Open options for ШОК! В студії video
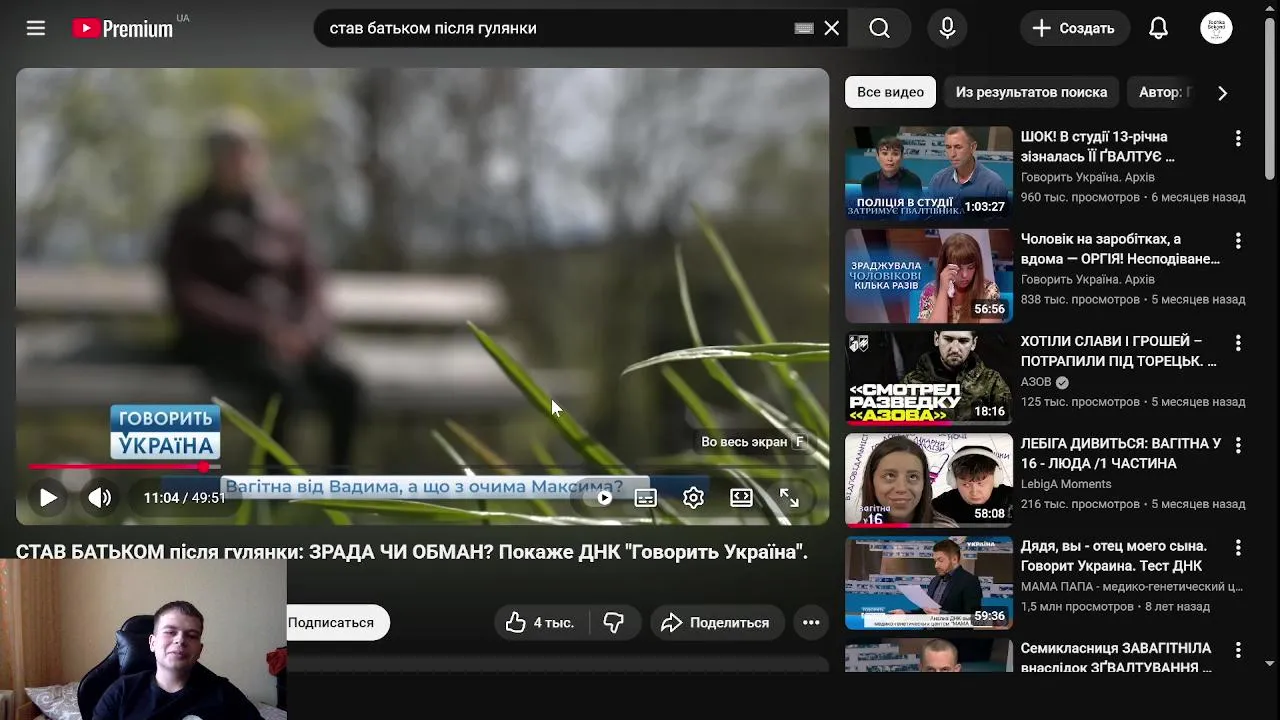Screen dimensions: 1280x720 (1238, 138)
